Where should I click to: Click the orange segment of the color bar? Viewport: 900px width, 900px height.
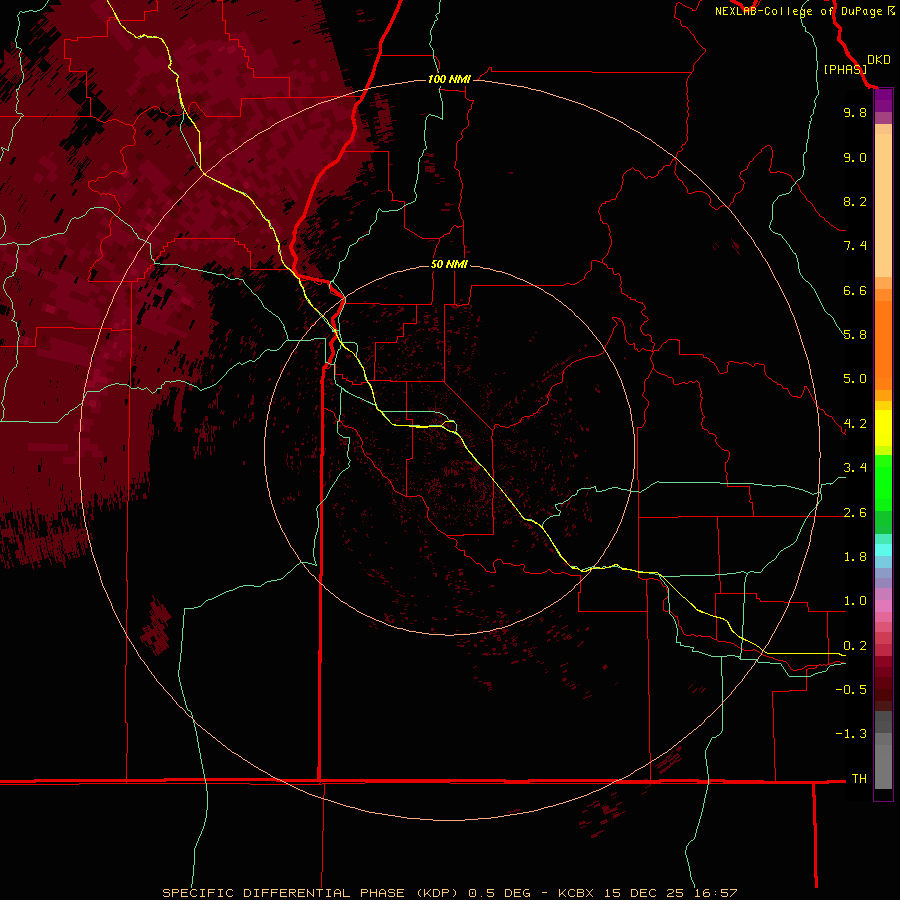[883, 346]
